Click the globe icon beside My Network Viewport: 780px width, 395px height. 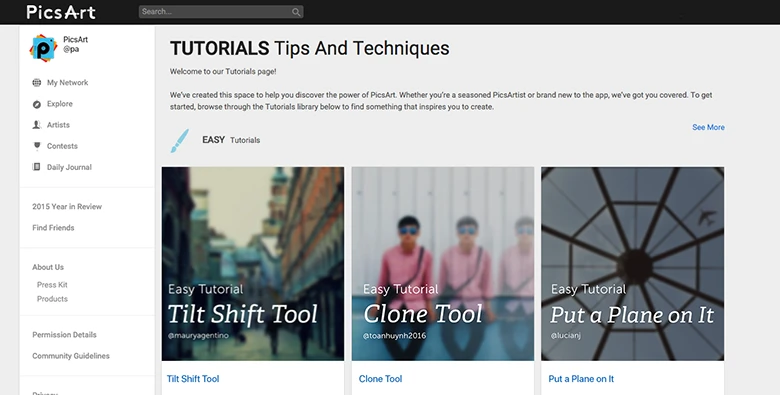pos(37,83)
